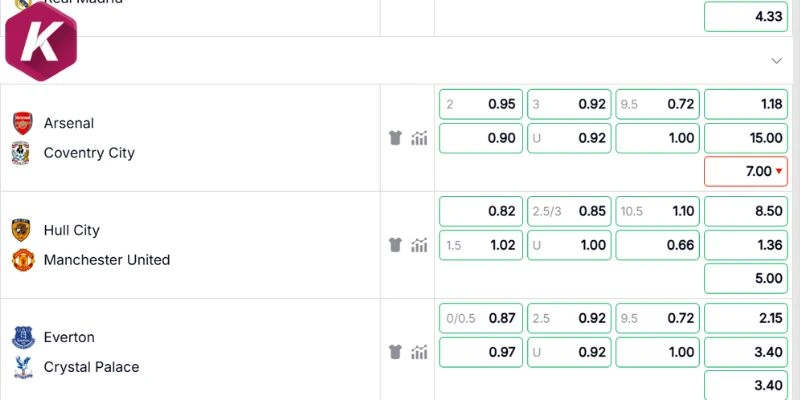Collapse the league section chevron

(777, 61)
